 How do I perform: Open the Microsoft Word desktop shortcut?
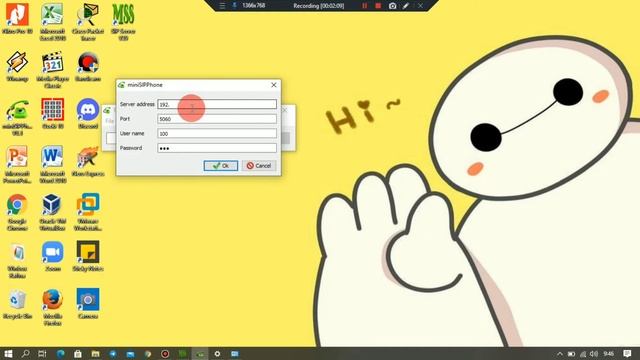[x=53, y=164]
